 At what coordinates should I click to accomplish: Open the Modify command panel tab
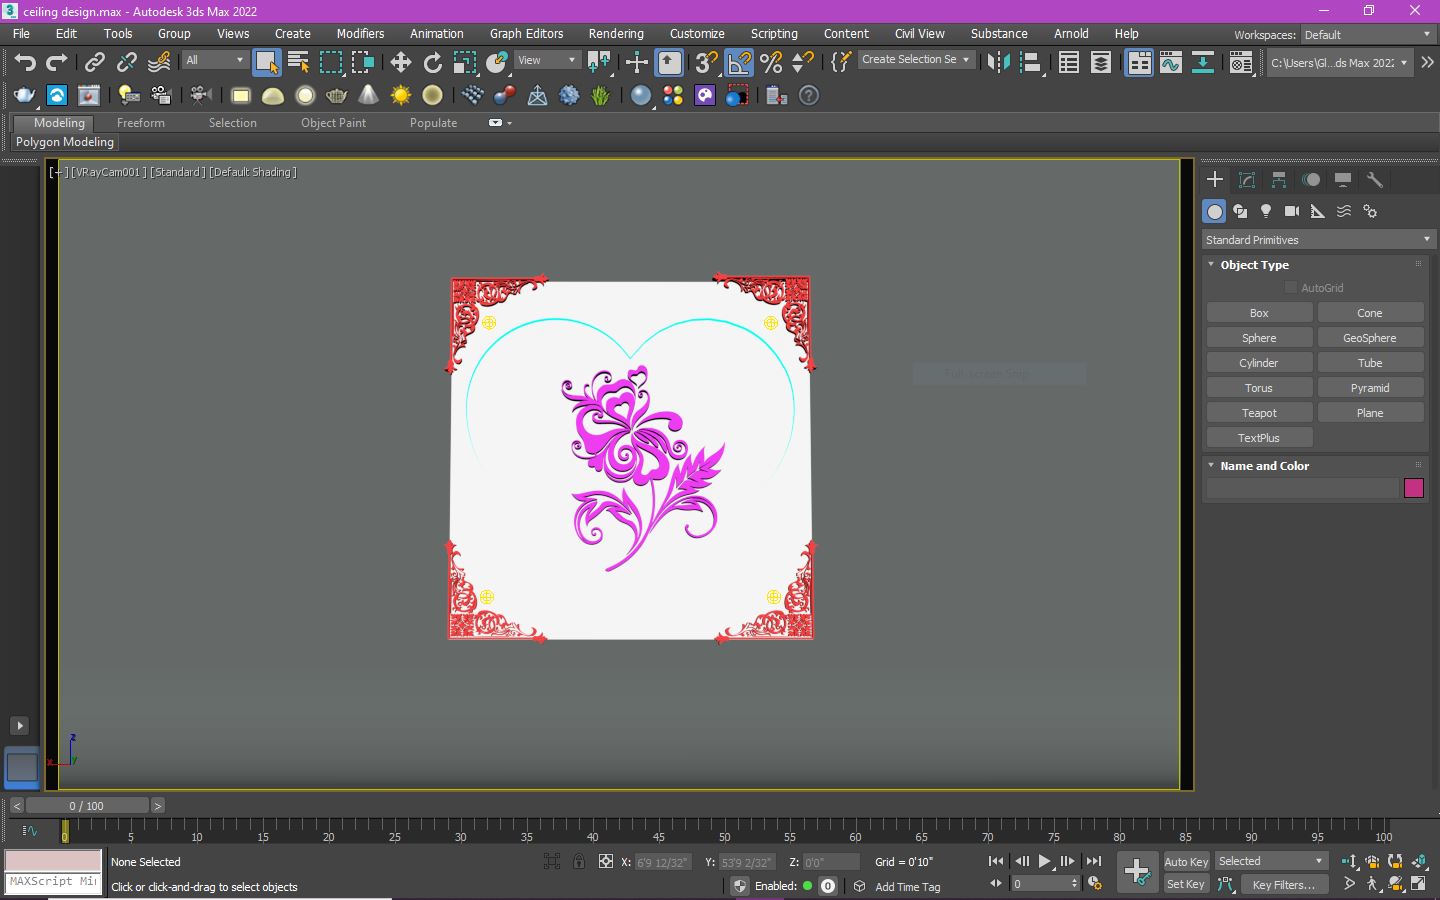1247,180
